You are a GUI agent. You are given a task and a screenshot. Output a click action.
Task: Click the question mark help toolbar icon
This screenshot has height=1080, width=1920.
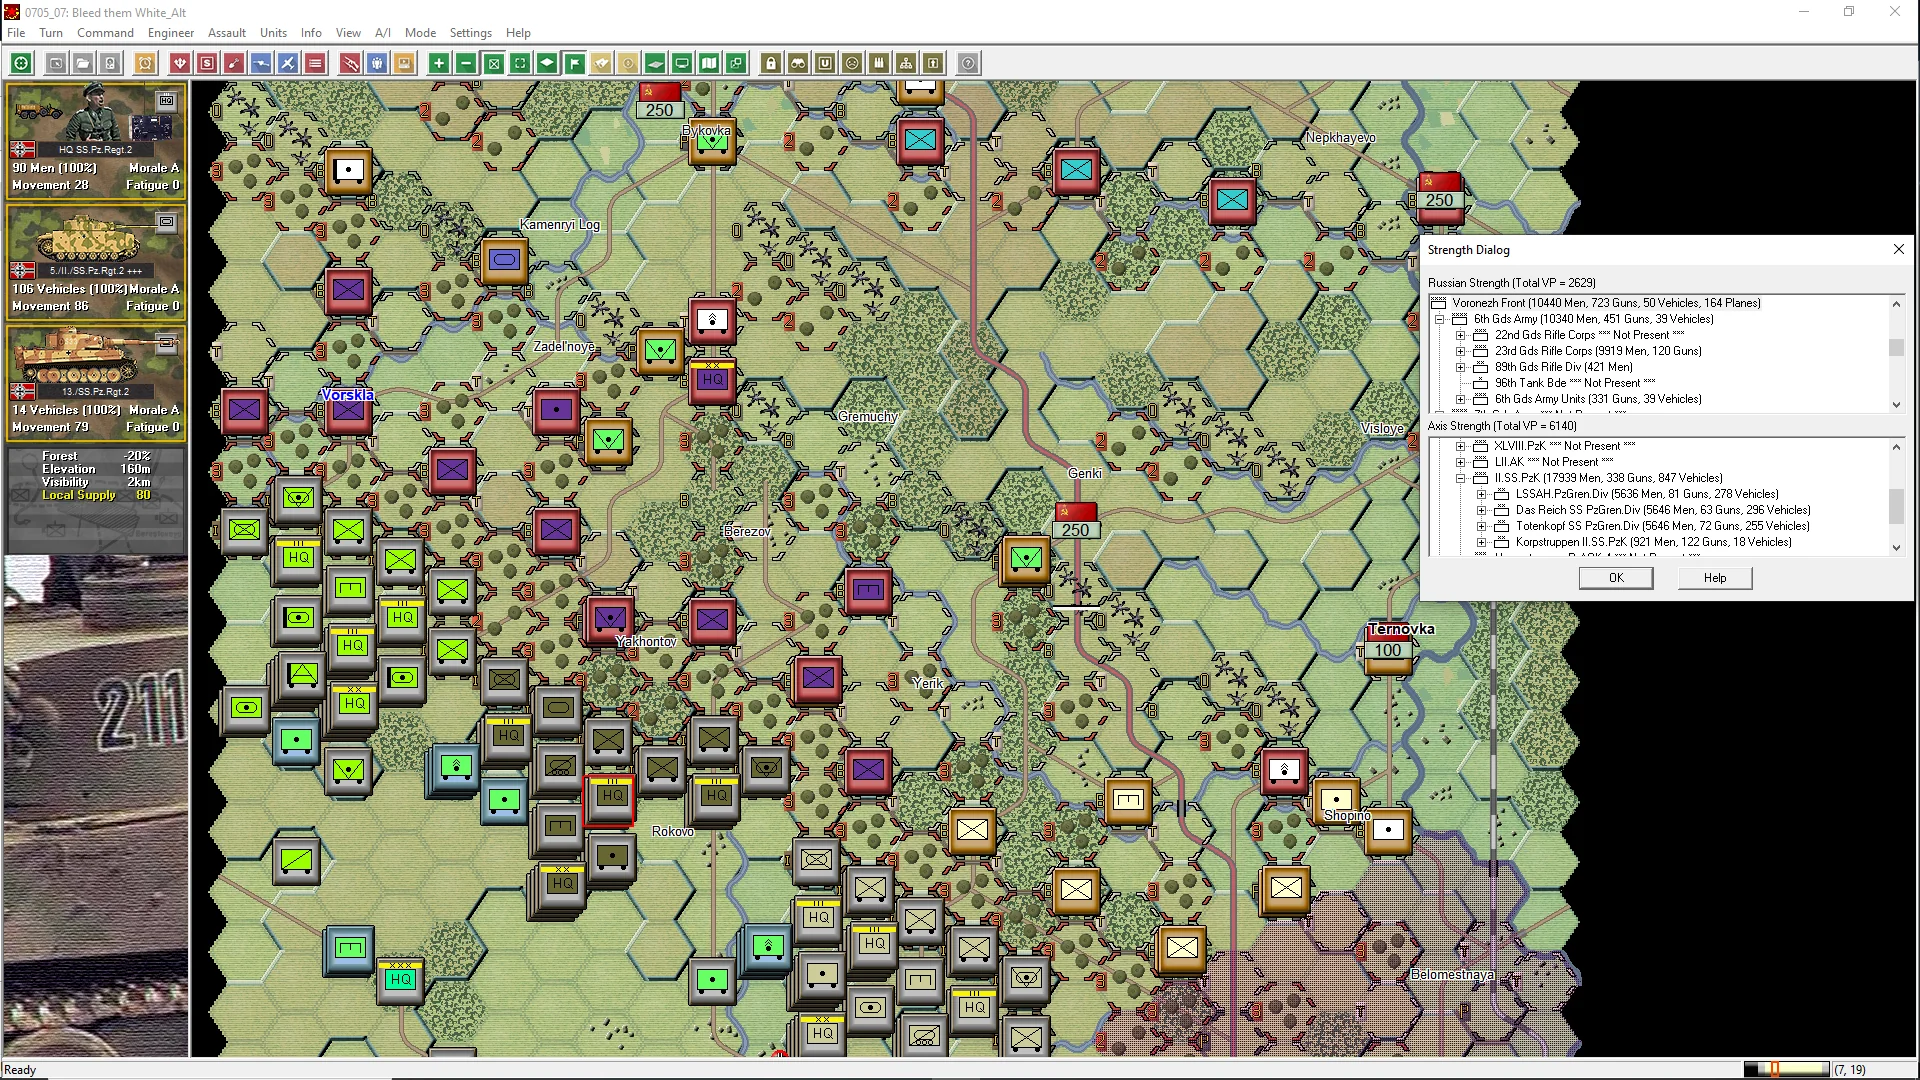coord(968,63)
